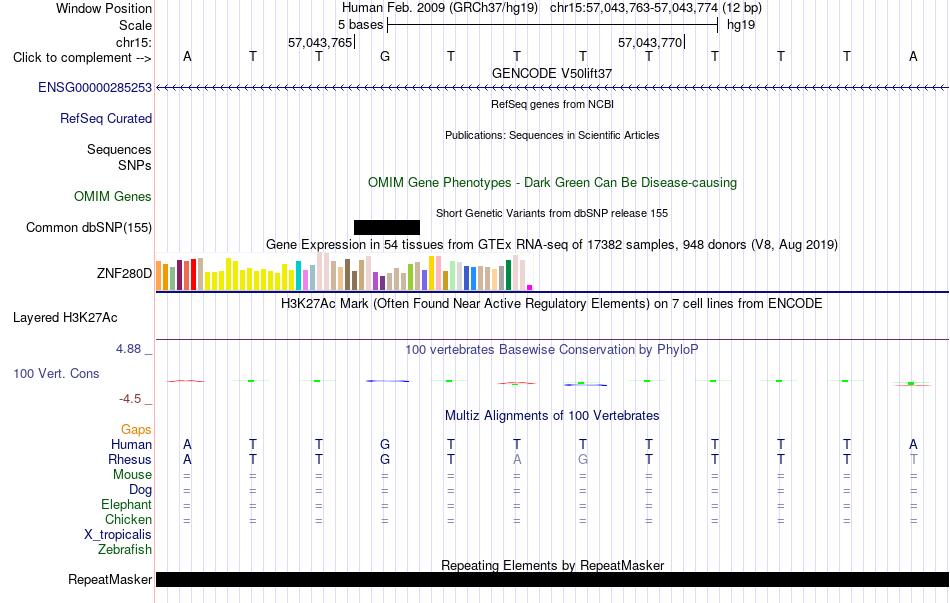Click the G base in the complement row
Image resolution: width=950 pixels, height=603 pixels.
pos(385,56)
